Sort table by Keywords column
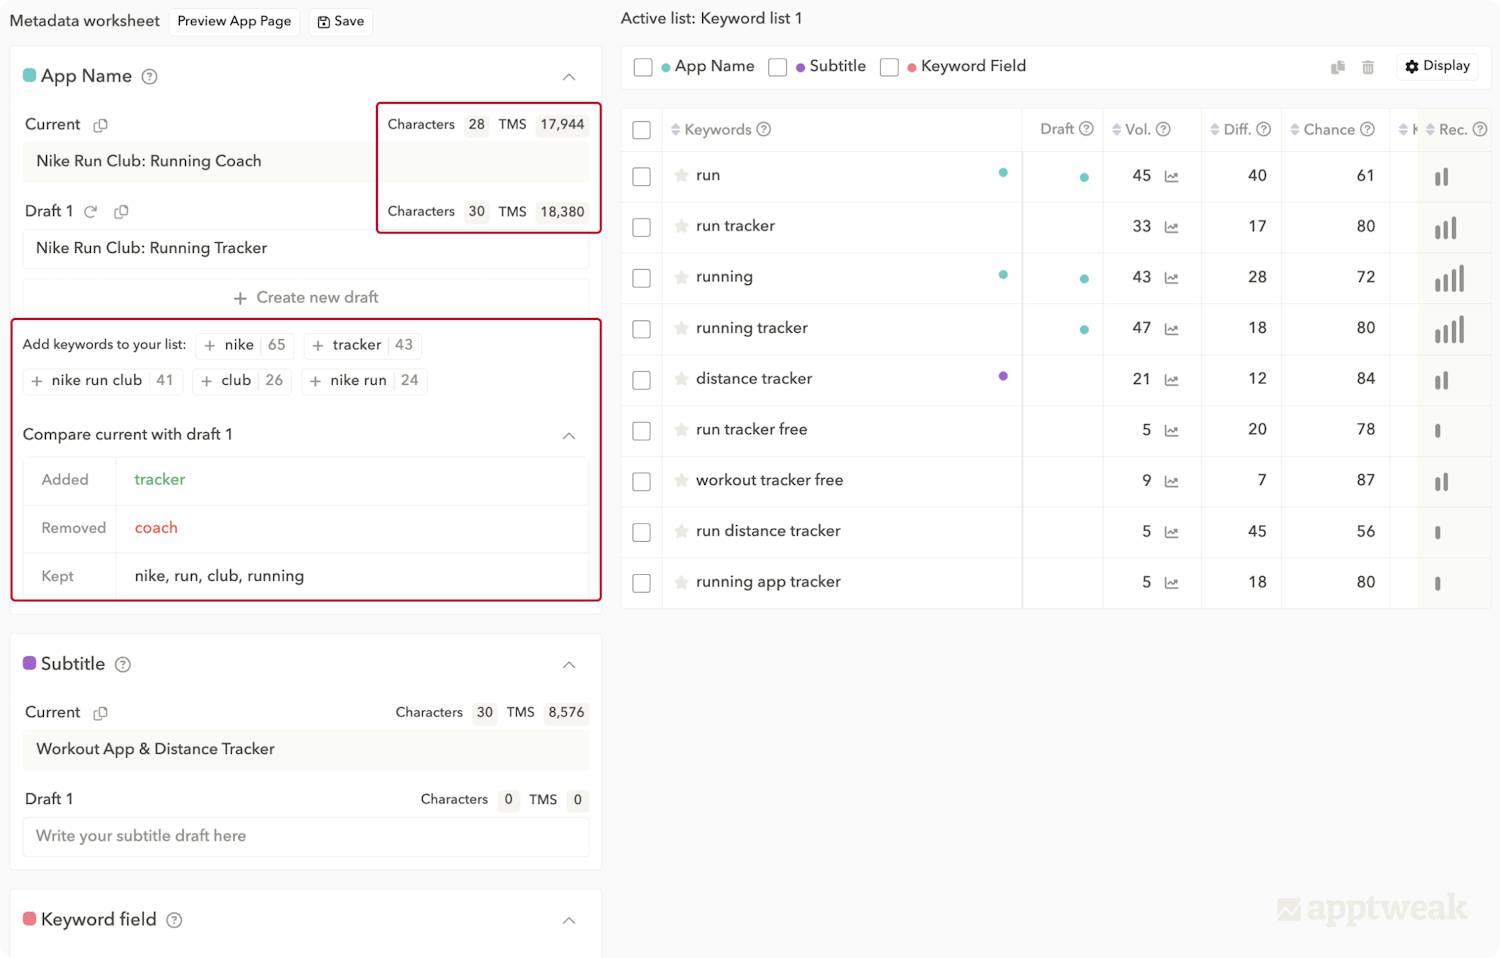1500x958 pixels. tap(676, 130)
